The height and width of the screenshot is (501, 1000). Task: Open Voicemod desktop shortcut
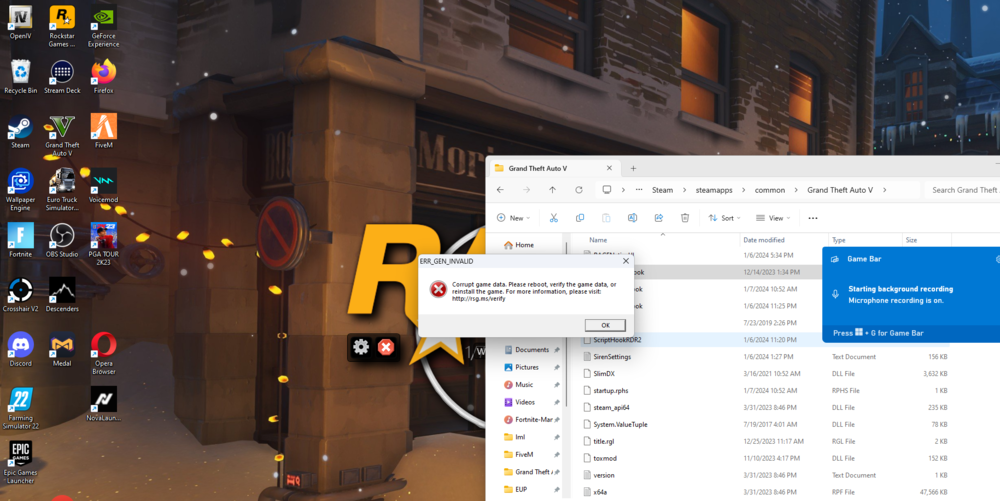tap(103, 186)
